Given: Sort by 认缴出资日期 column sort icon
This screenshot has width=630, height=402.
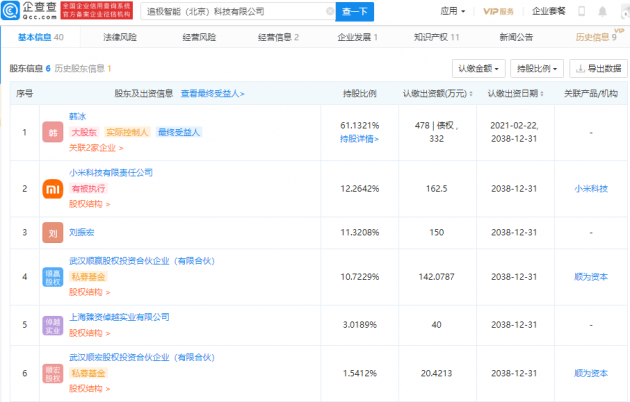Looking at the screenshot, I should tap(542, 94).
